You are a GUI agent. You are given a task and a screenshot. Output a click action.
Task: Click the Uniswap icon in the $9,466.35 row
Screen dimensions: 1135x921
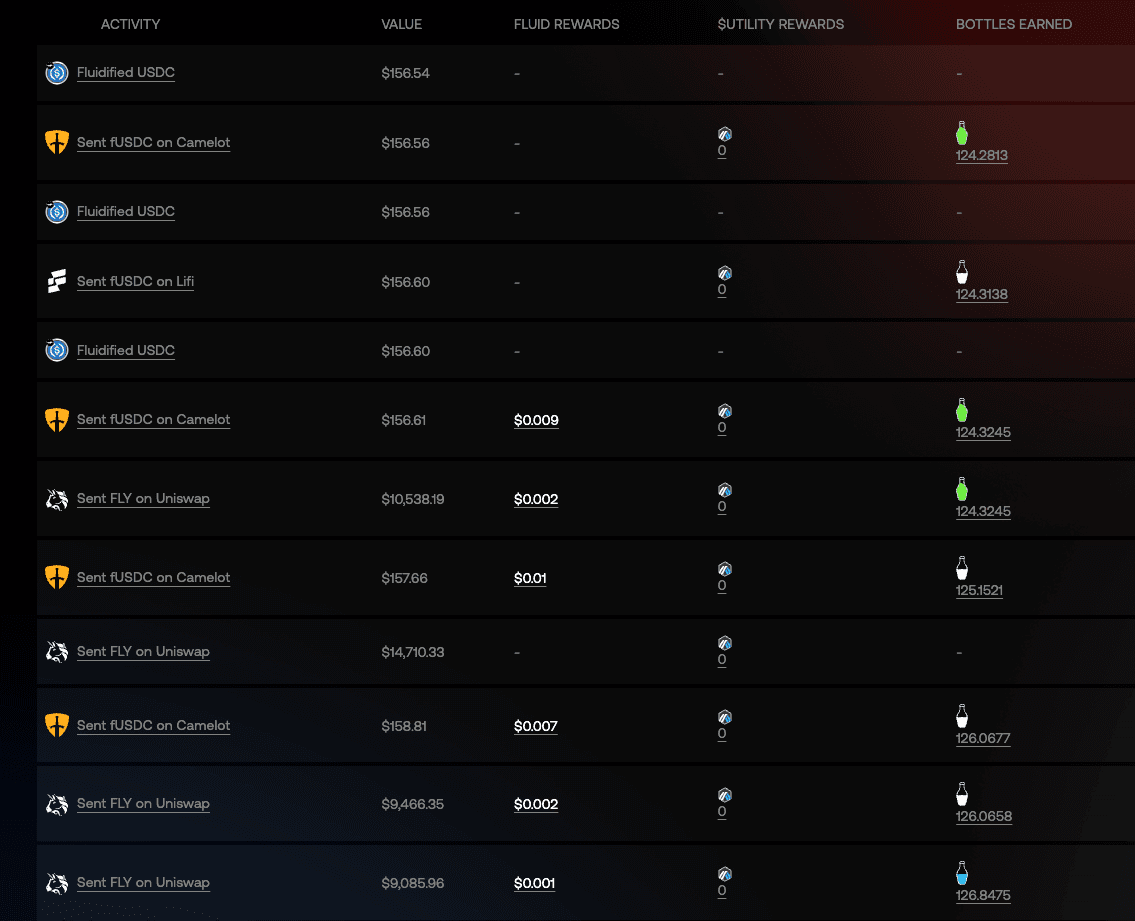[56, 804]
